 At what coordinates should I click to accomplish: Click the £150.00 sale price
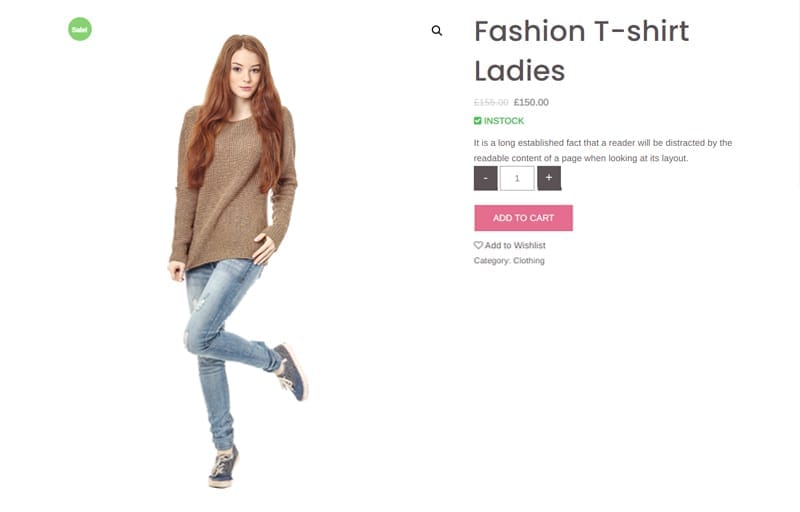(531, 102)
